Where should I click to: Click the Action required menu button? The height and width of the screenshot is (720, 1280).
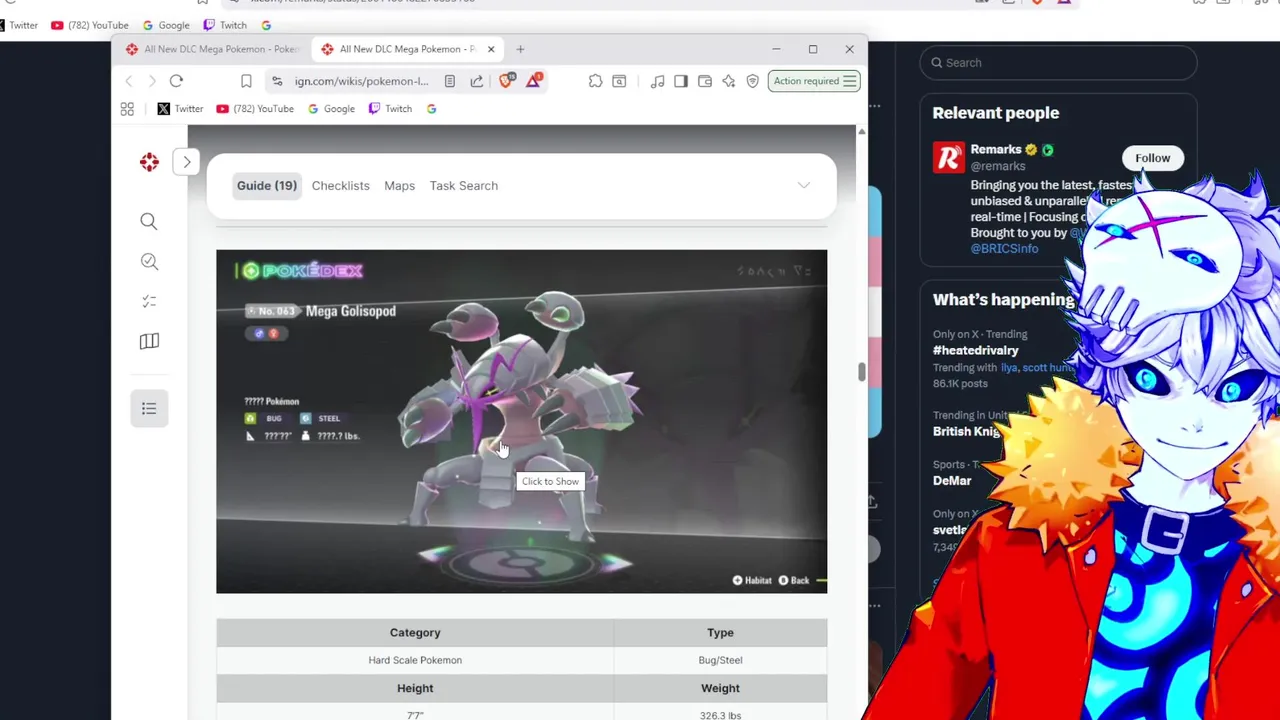814,81
